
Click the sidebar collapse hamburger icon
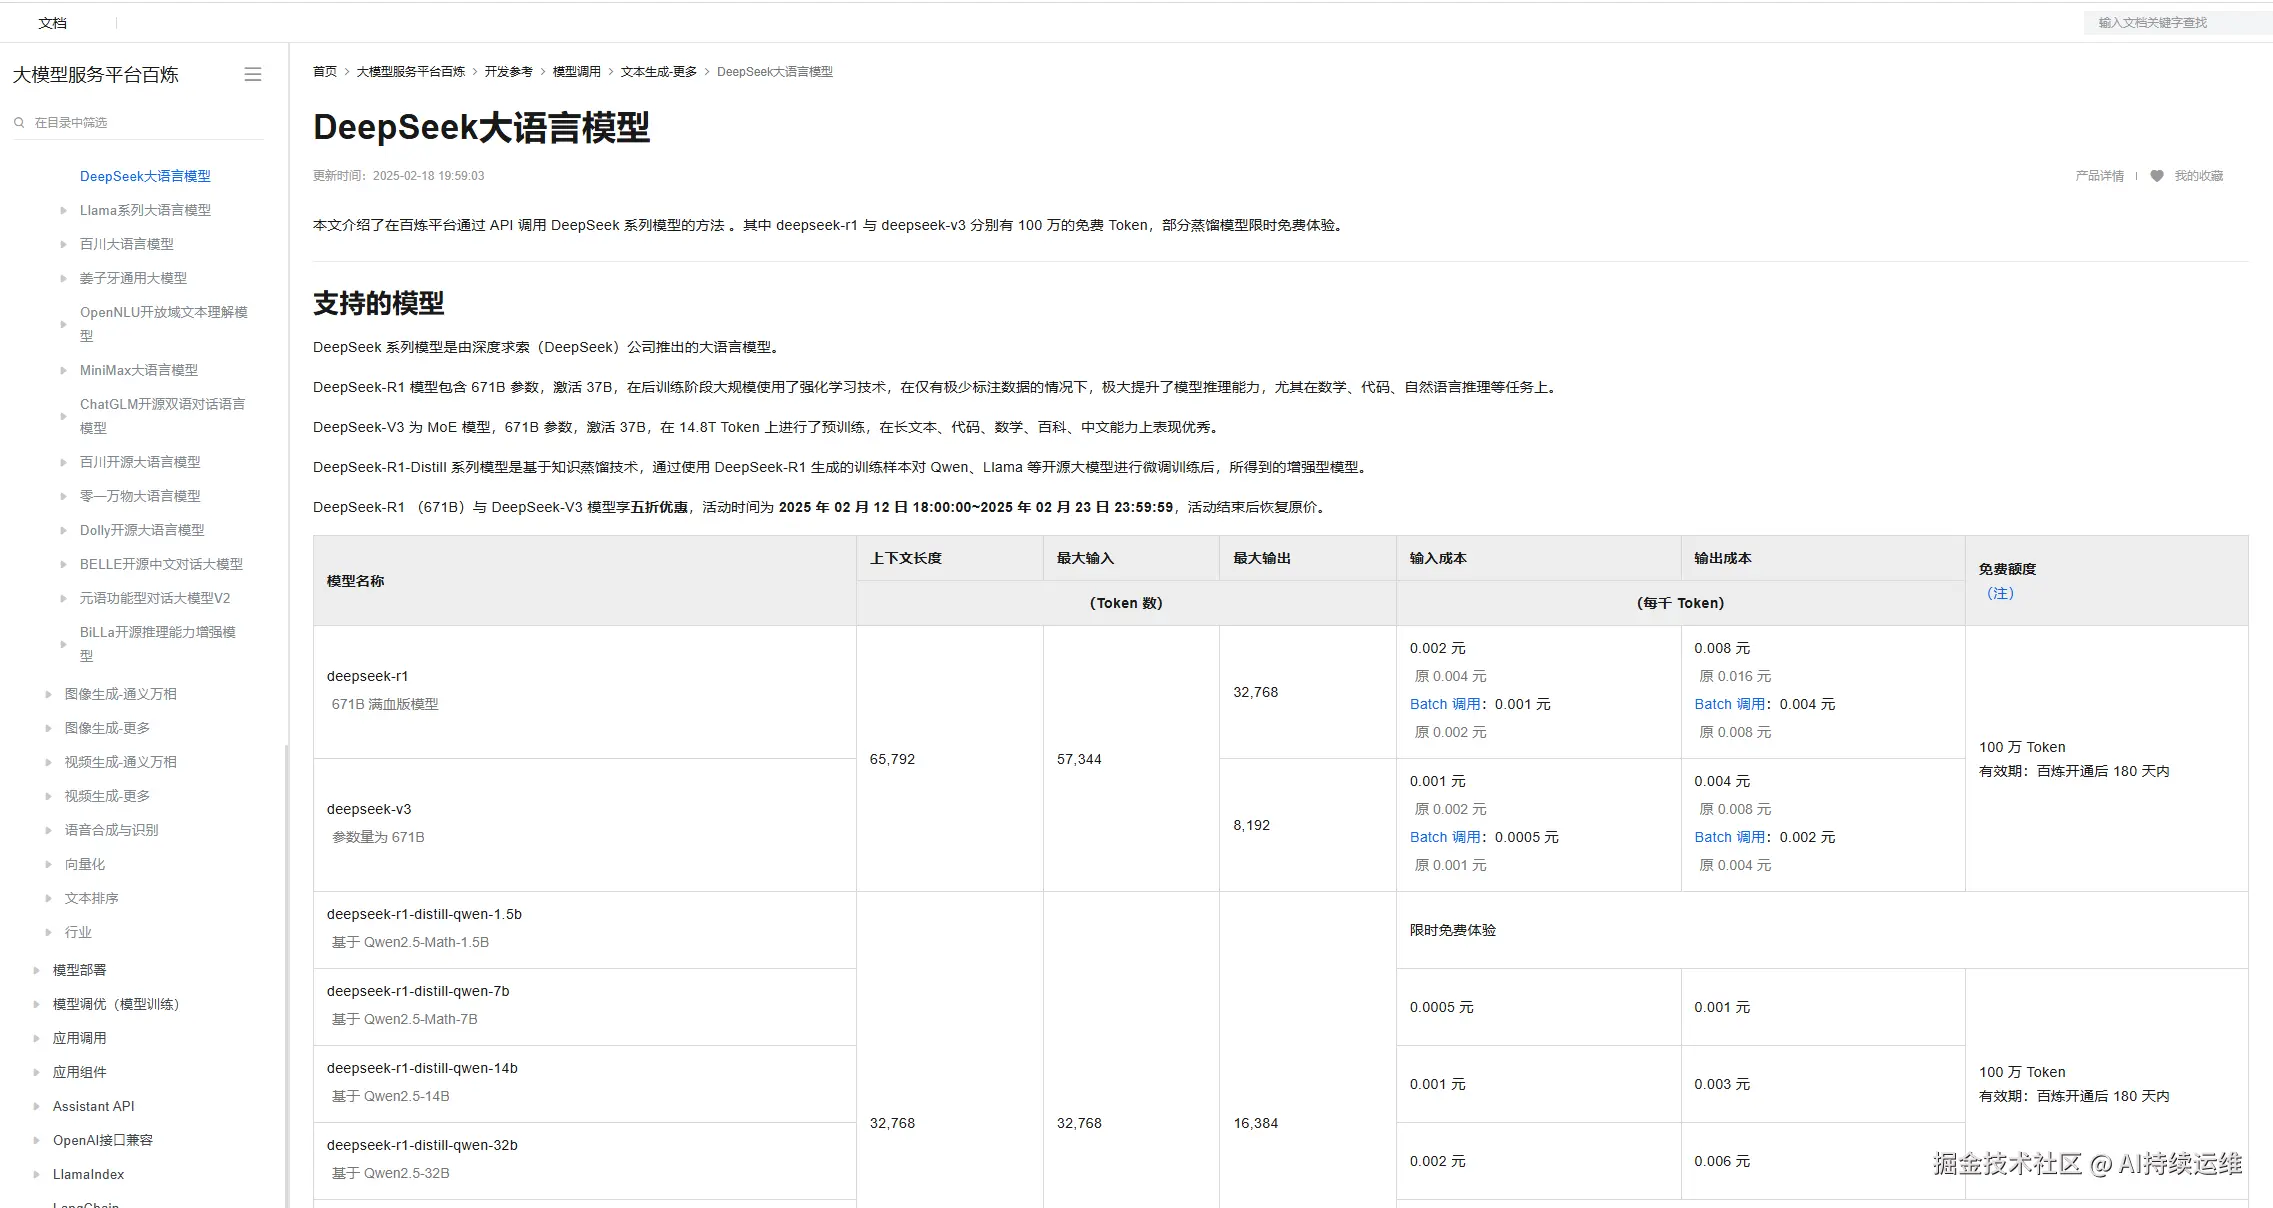pos(253,75)
